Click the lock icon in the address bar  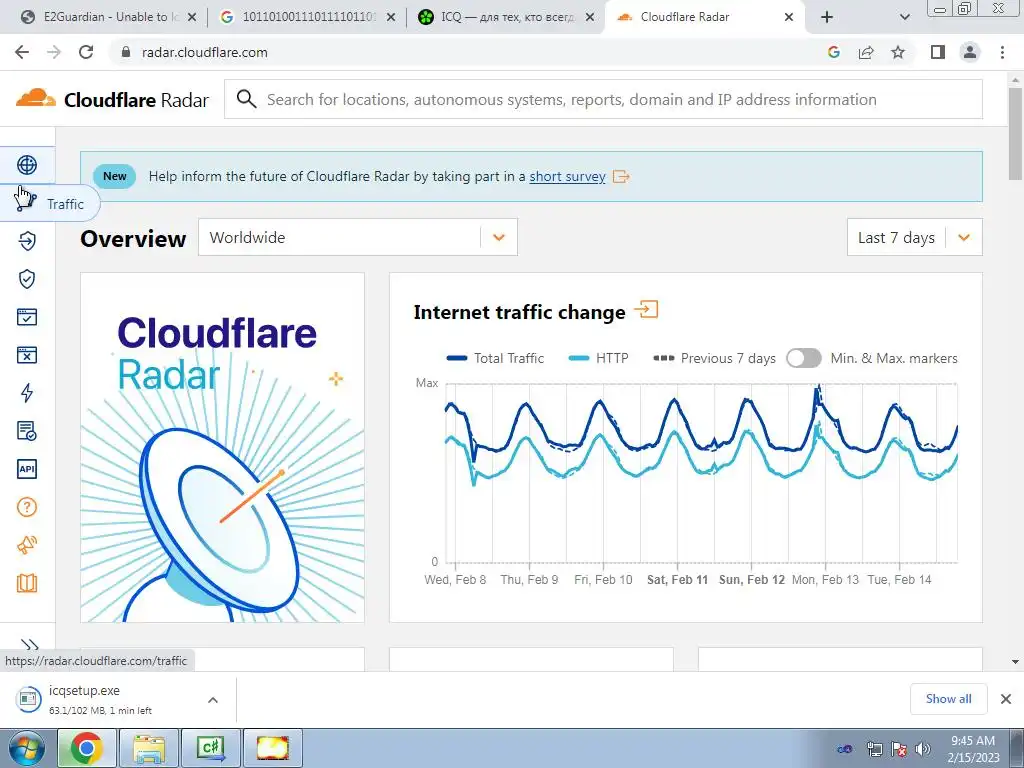126,52
